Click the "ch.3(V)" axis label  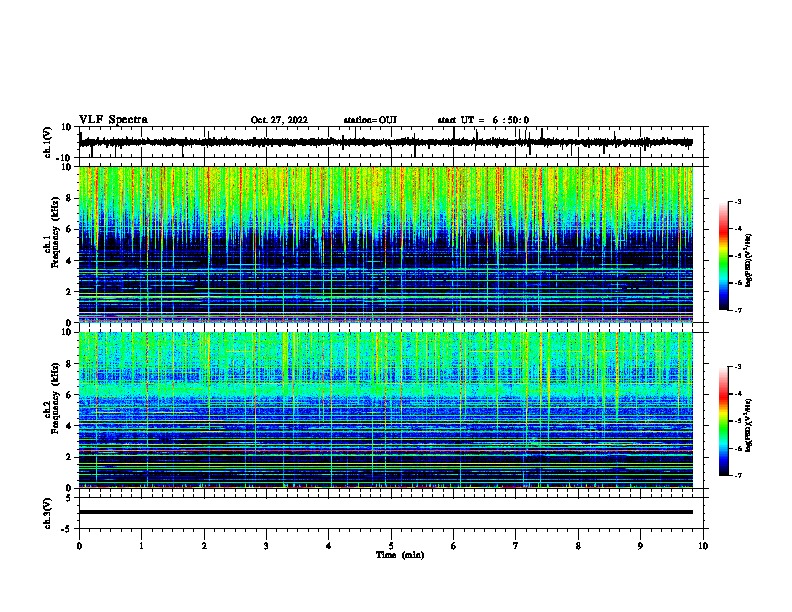[48, 513]
